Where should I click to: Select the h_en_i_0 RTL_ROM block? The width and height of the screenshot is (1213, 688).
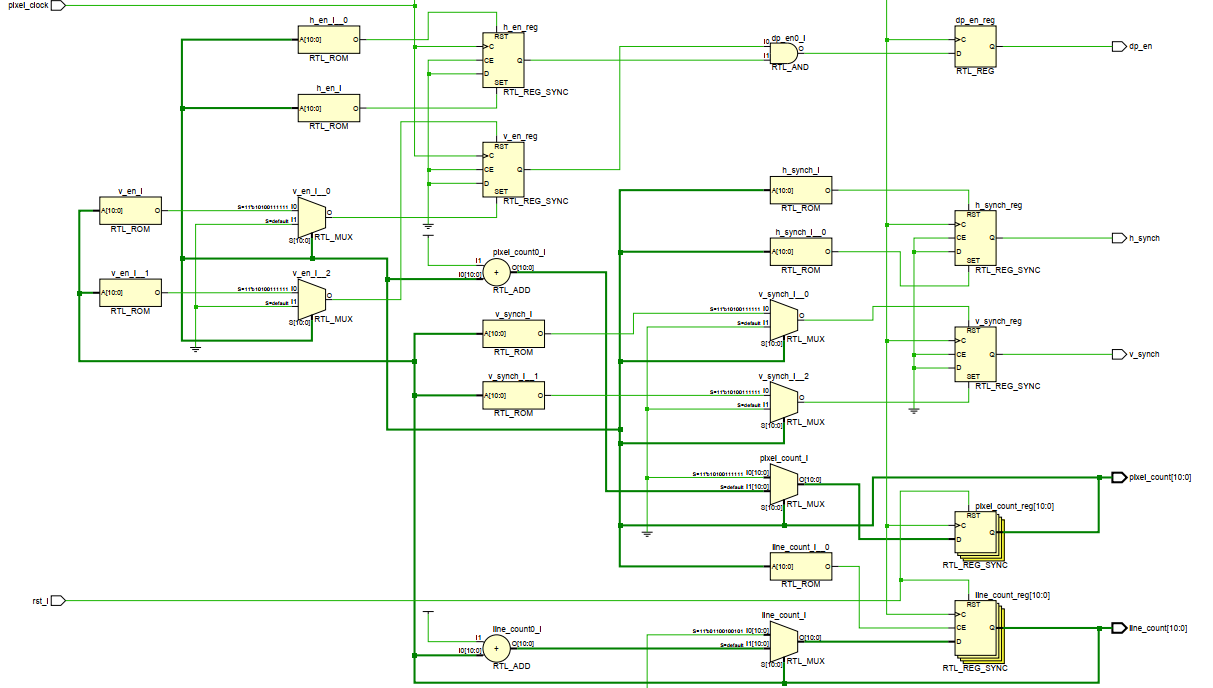328,40
